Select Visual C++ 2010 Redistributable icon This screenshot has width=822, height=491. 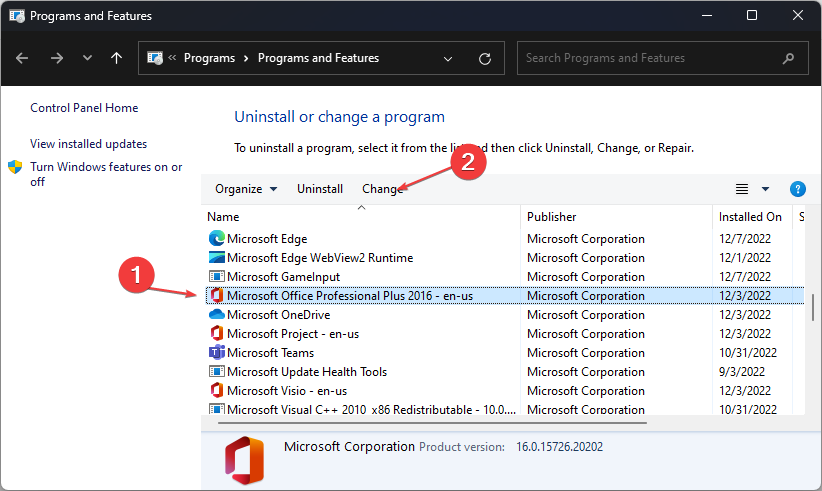pos(217,409)
